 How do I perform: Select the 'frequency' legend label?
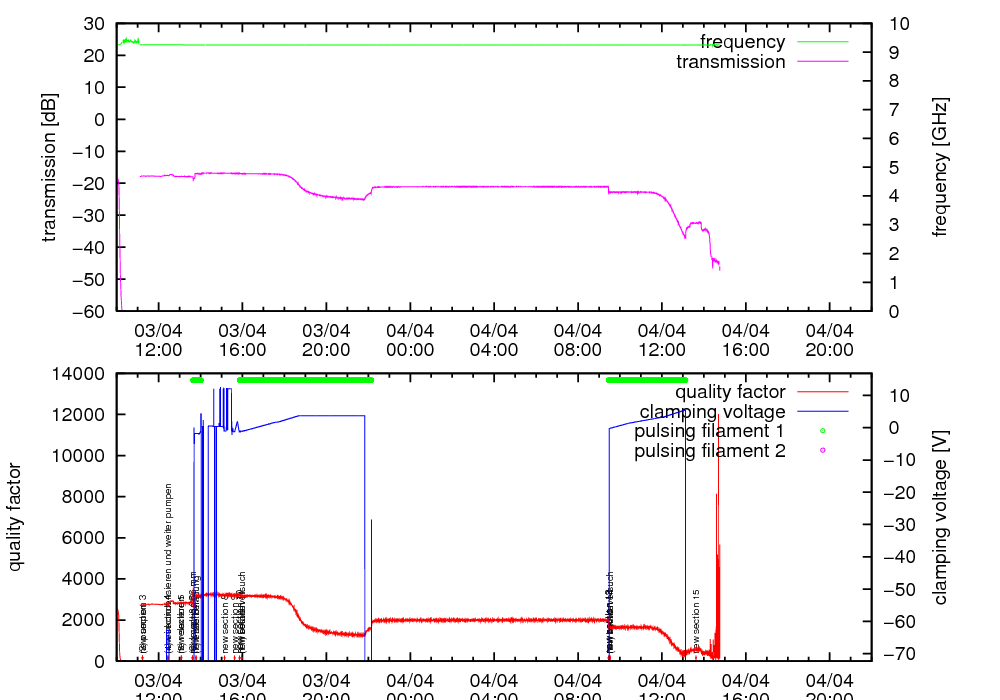point(742,42)
